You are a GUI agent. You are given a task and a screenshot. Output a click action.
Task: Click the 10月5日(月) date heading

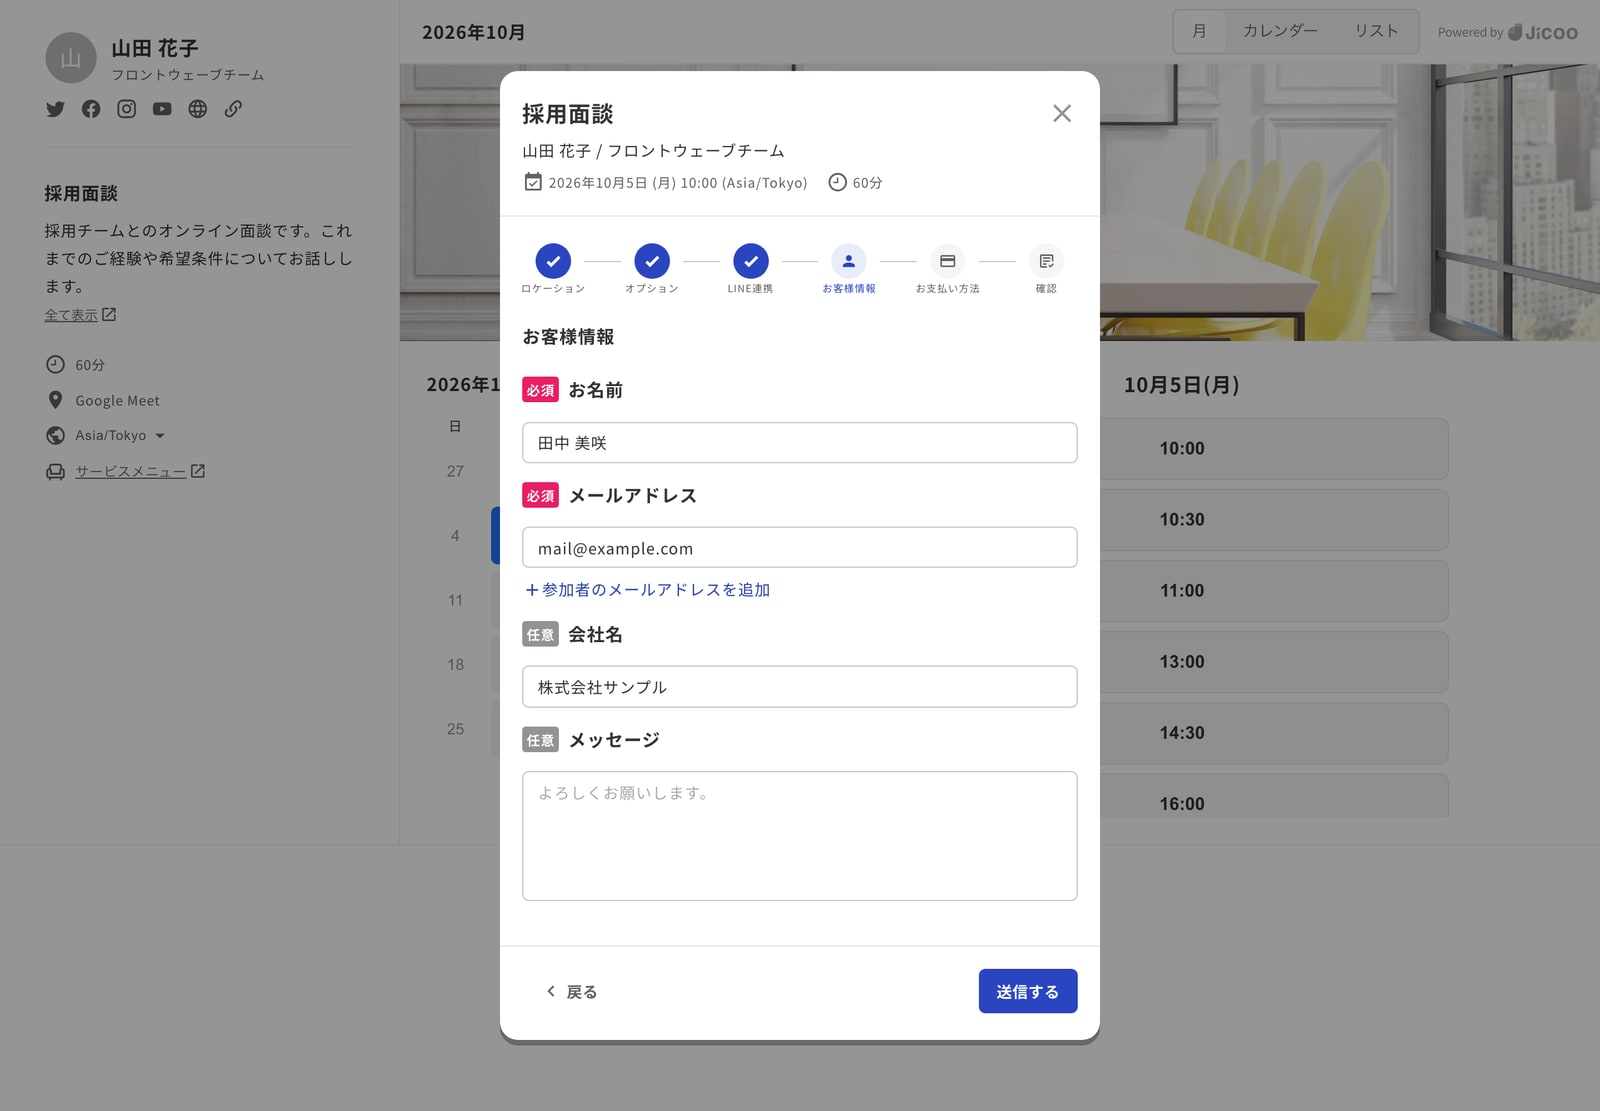pyautogui.click(x=1182, y=385)
